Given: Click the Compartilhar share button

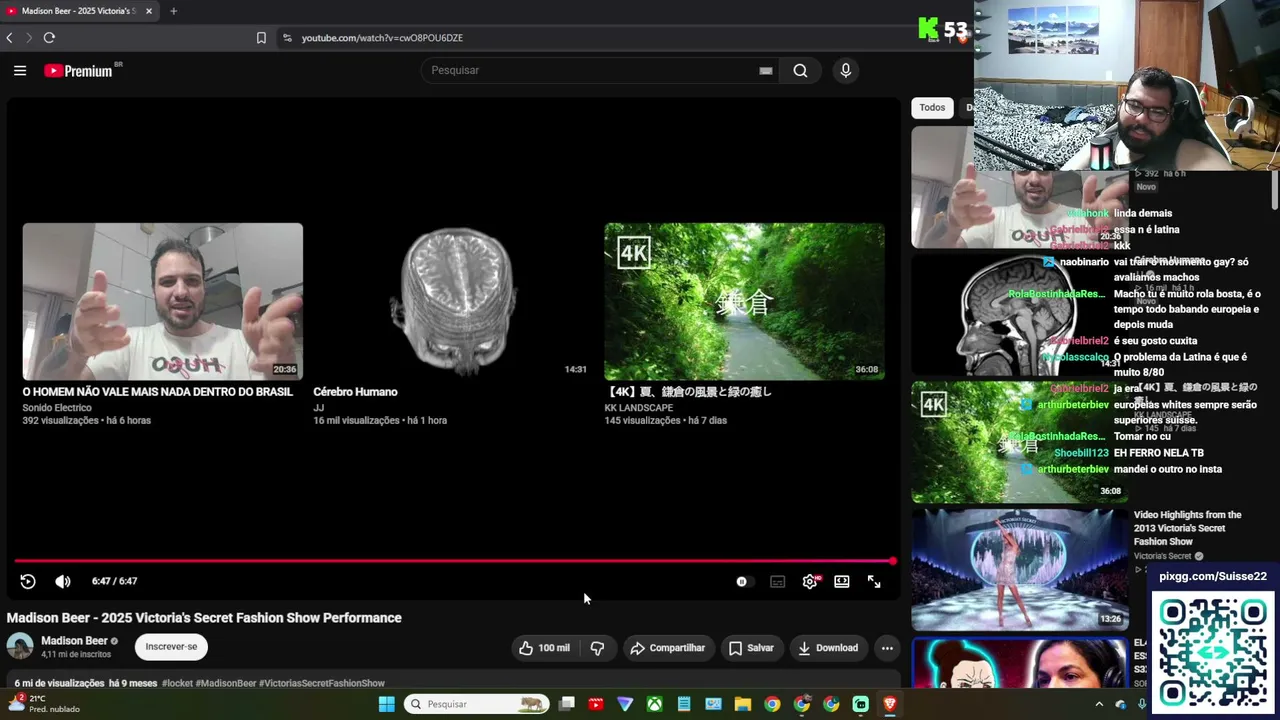Looking at the screenshot, I should (667, 648).
